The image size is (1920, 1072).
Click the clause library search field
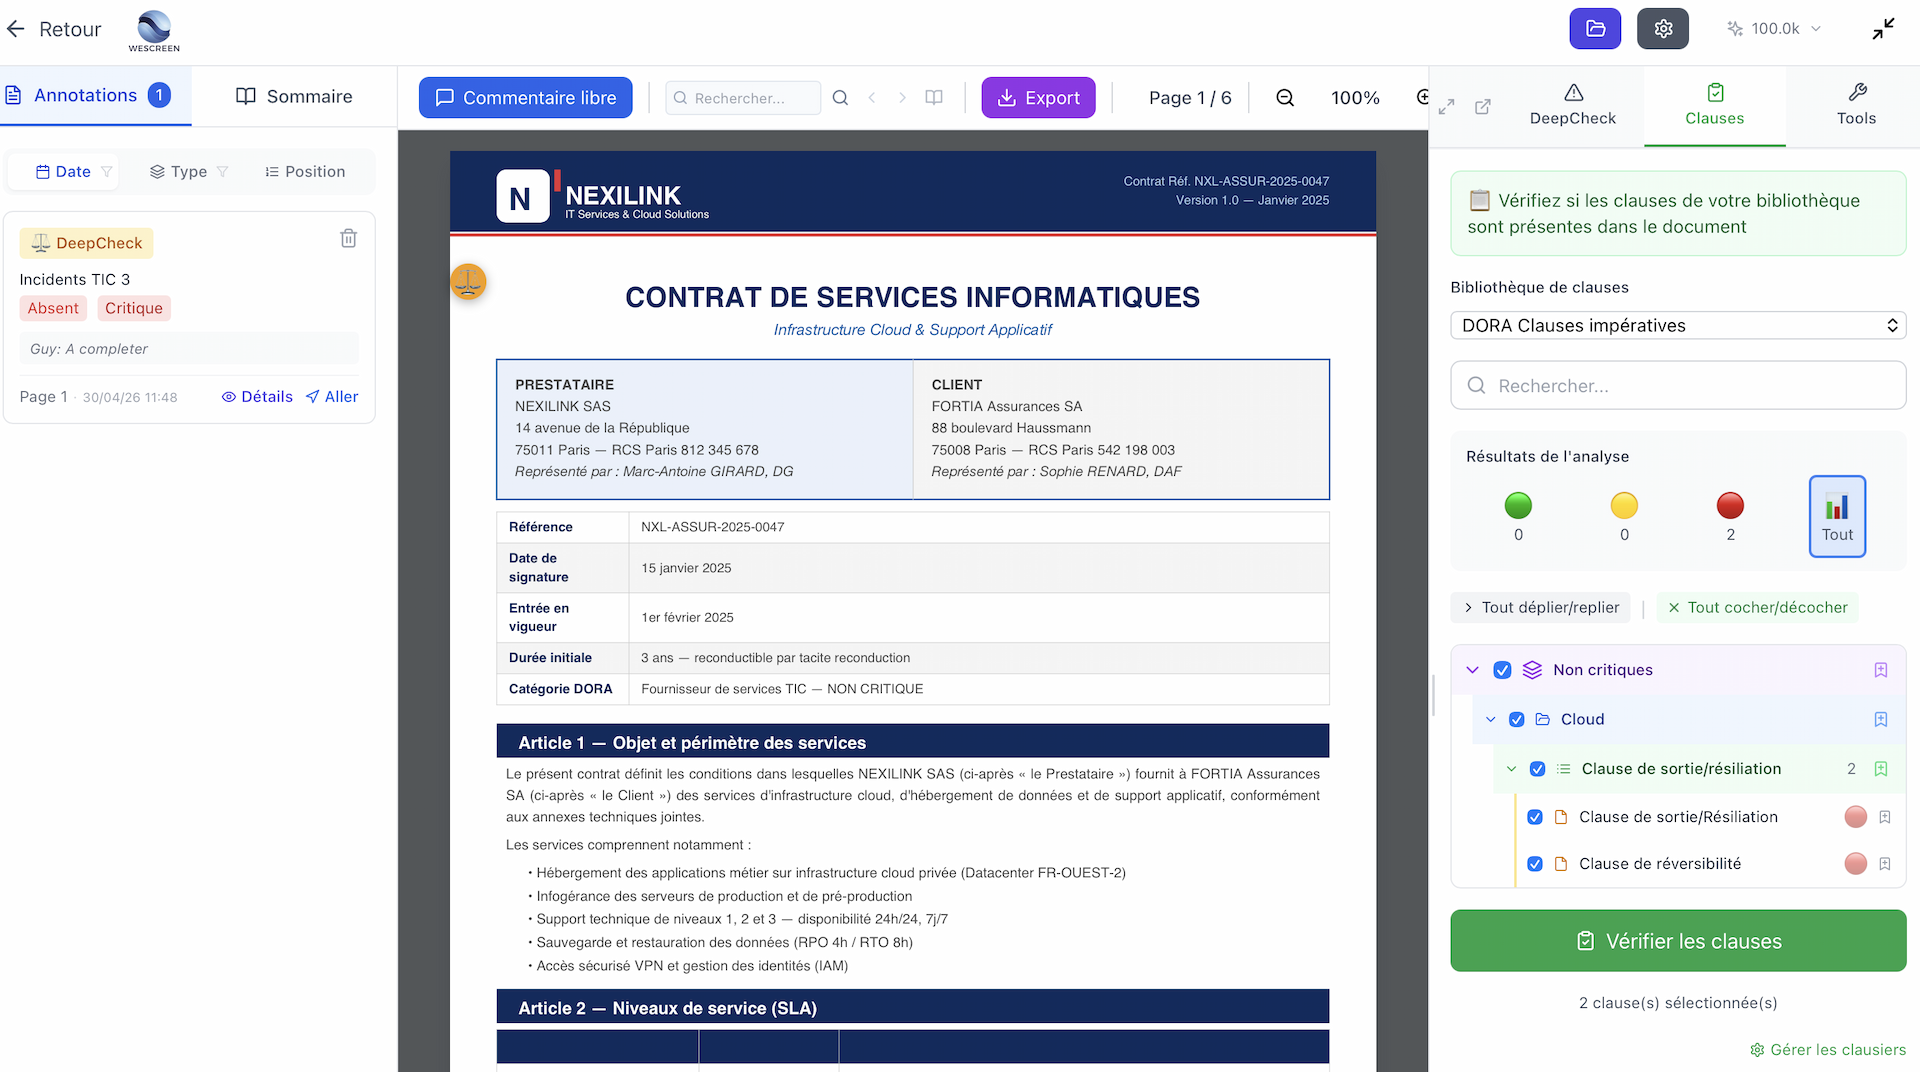point(1678,386)
